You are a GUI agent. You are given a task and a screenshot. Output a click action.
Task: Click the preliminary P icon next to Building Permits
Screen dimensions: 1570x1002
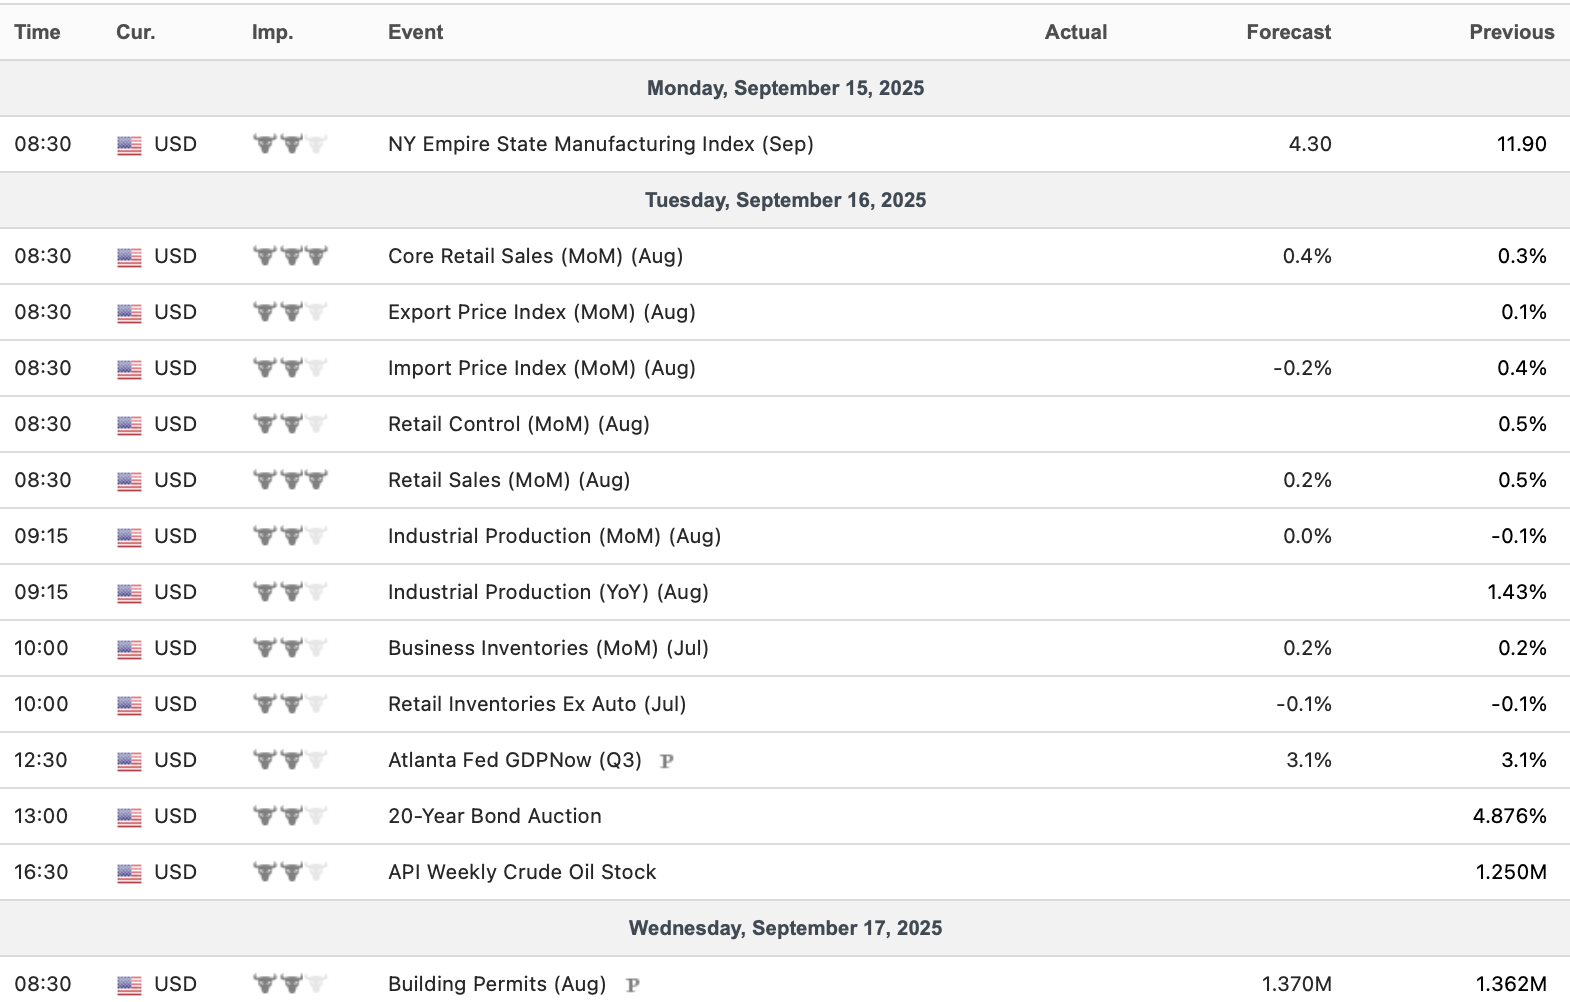click(x=632, y=985)
